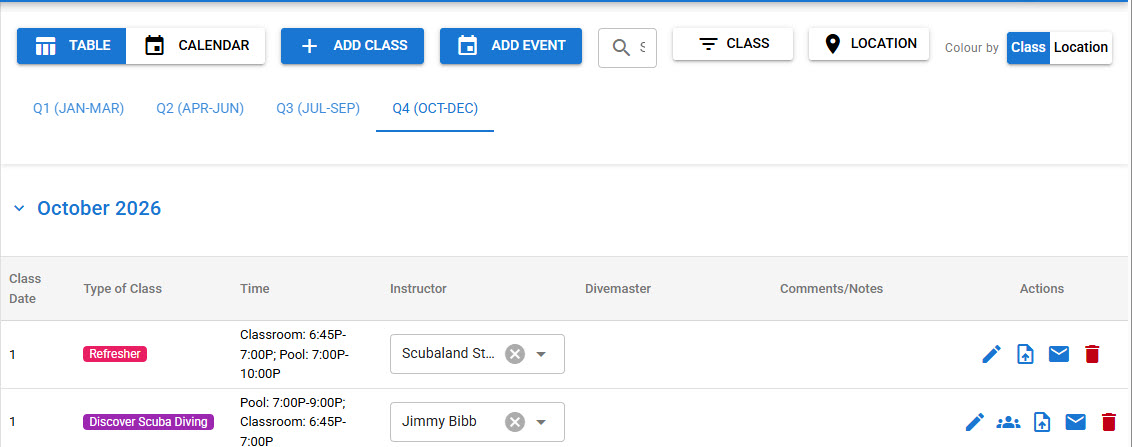Click Discover Scuba Diving row time text

[x=294, y=422]
